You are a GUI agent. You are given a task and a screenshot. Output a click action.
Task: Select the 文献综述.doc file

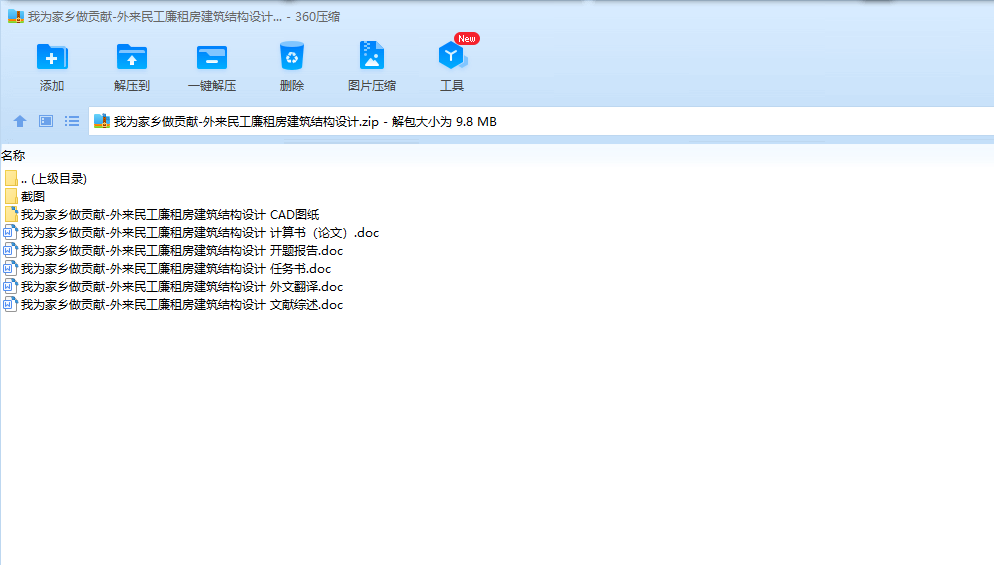click(173, 304)
